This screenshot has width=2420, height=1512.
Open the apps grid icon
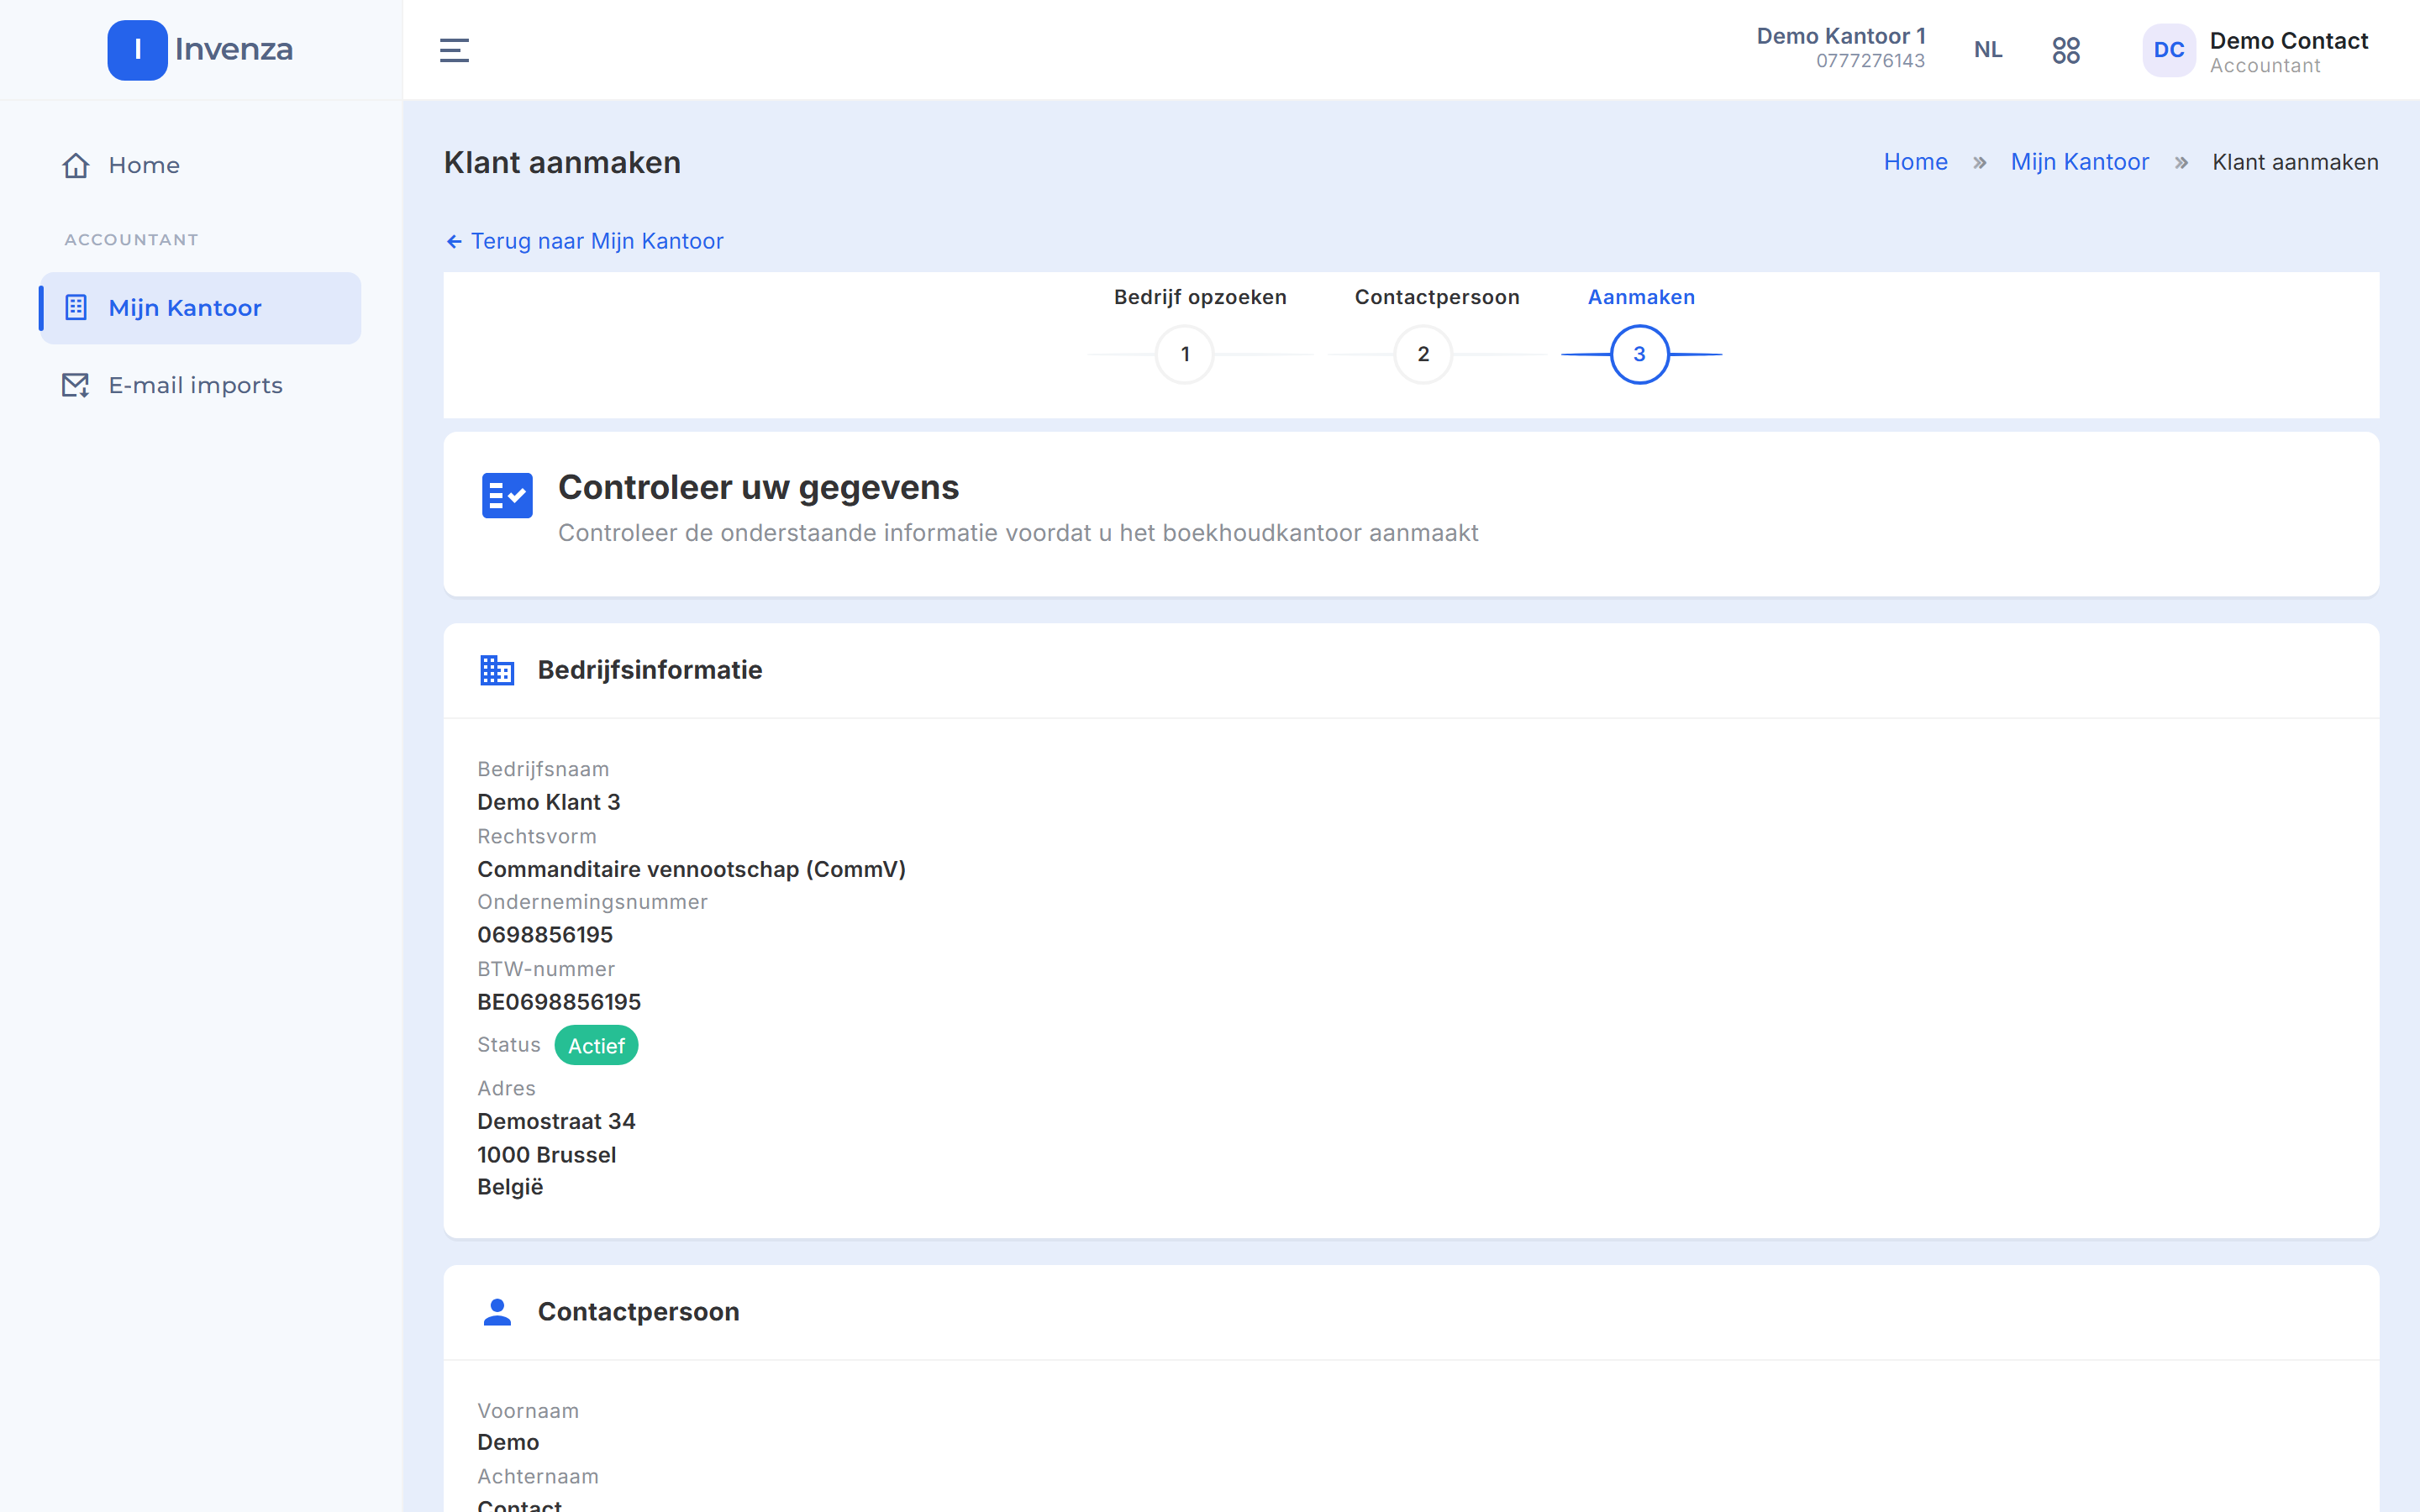click(x=2066, y=50)
